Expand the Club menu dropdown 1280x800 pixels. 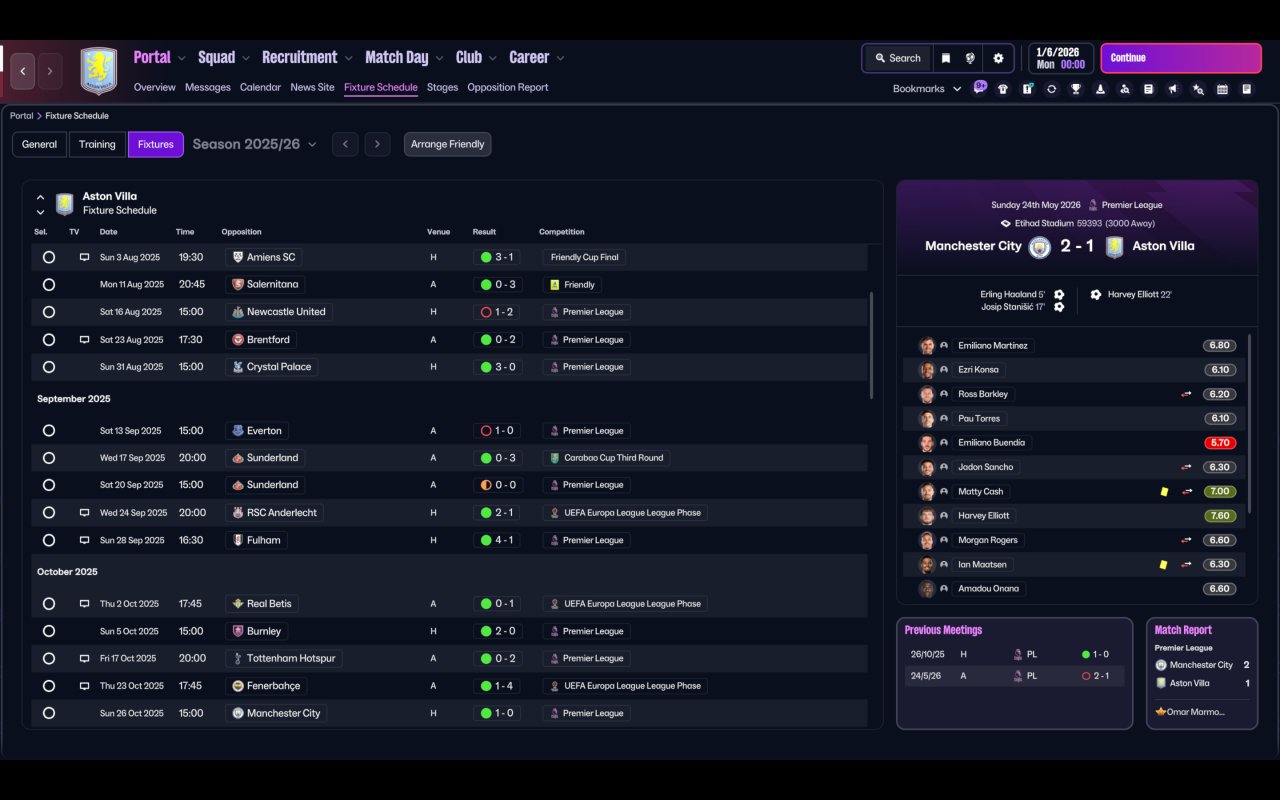(x=493, y=59)
